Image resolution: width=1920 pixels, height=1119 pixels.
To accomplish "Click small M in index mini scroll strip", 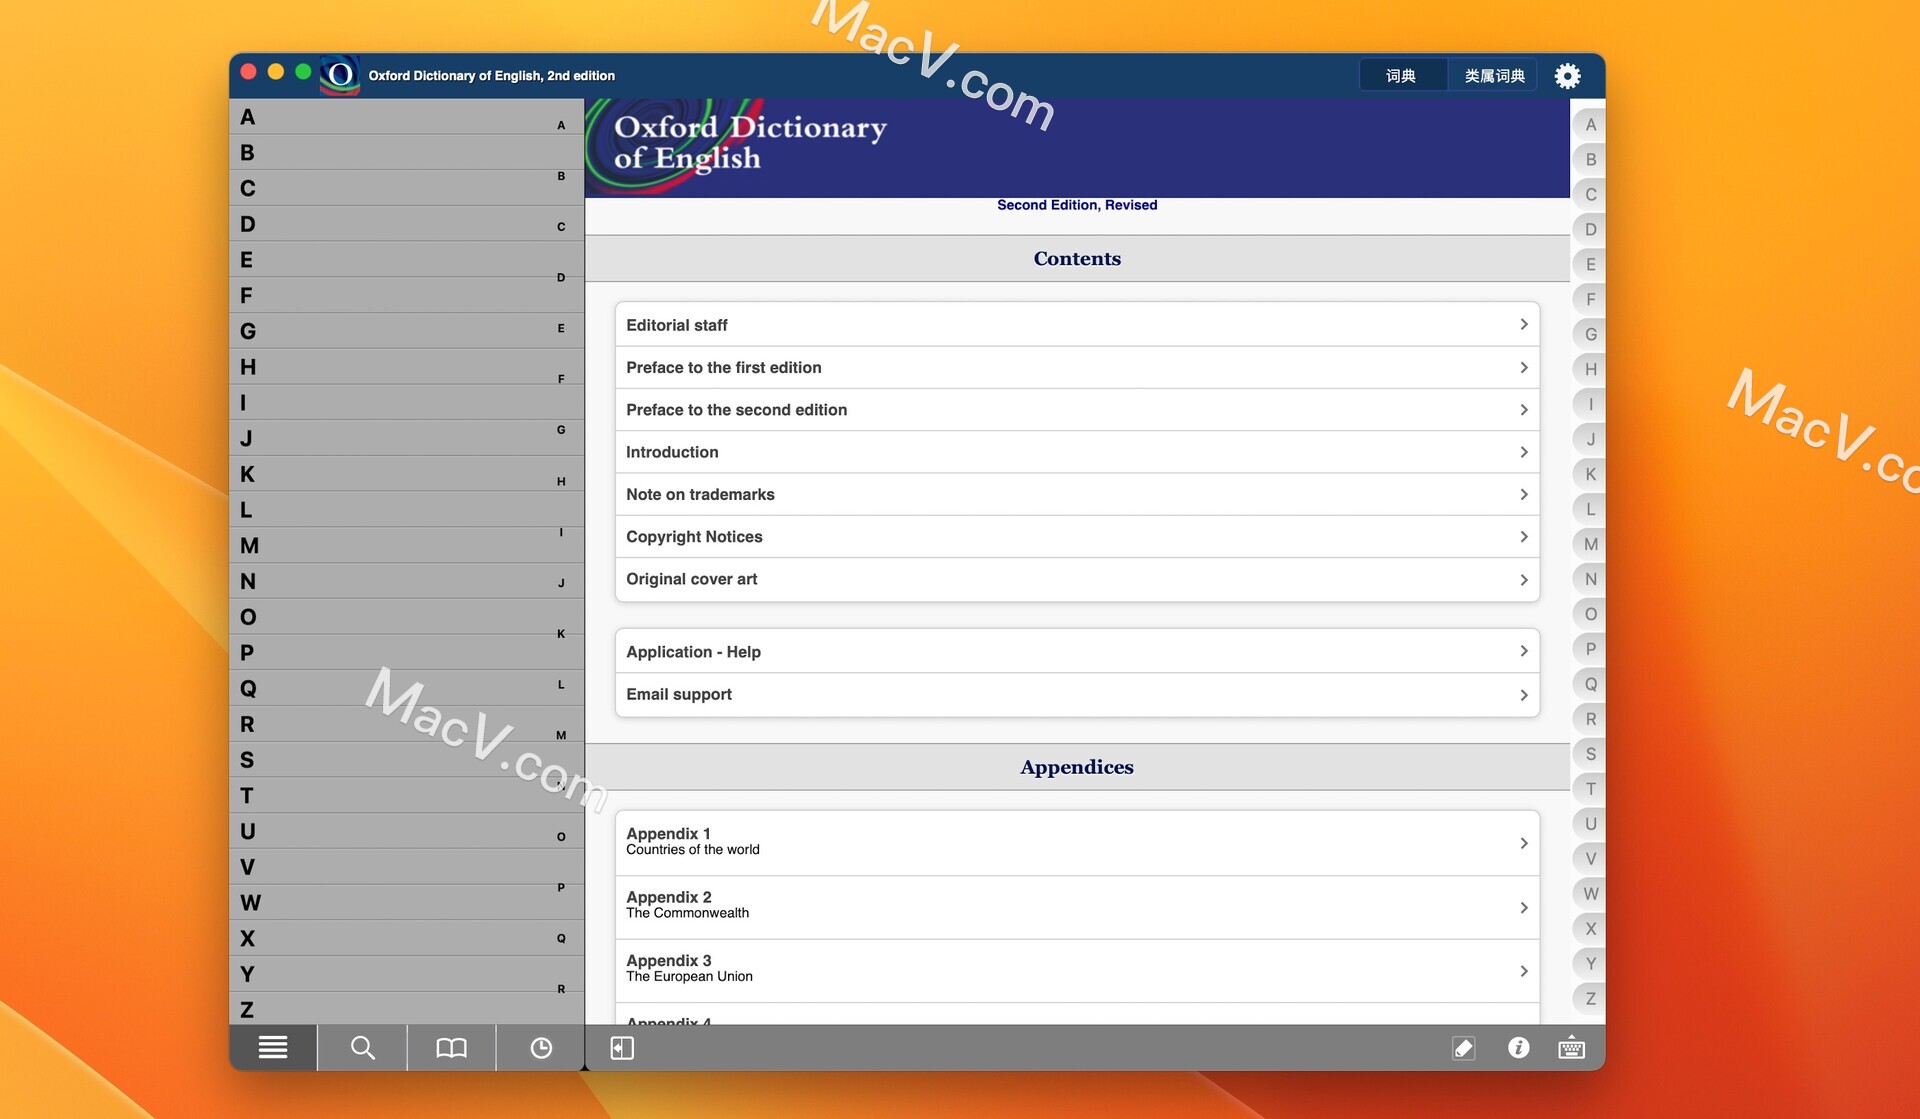I will [x=561, y=735].
